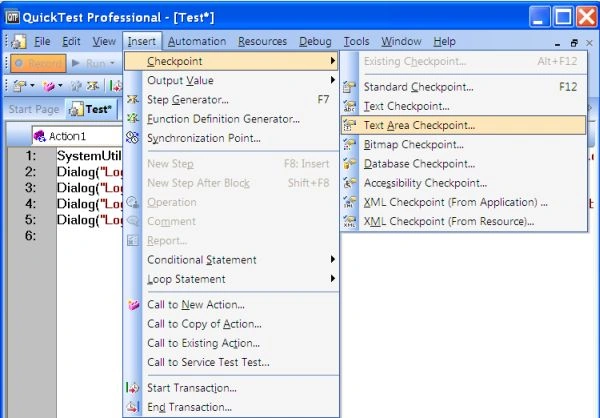600x418 pixels.
Task: Open the Debug menu
Action: point(315,41)
